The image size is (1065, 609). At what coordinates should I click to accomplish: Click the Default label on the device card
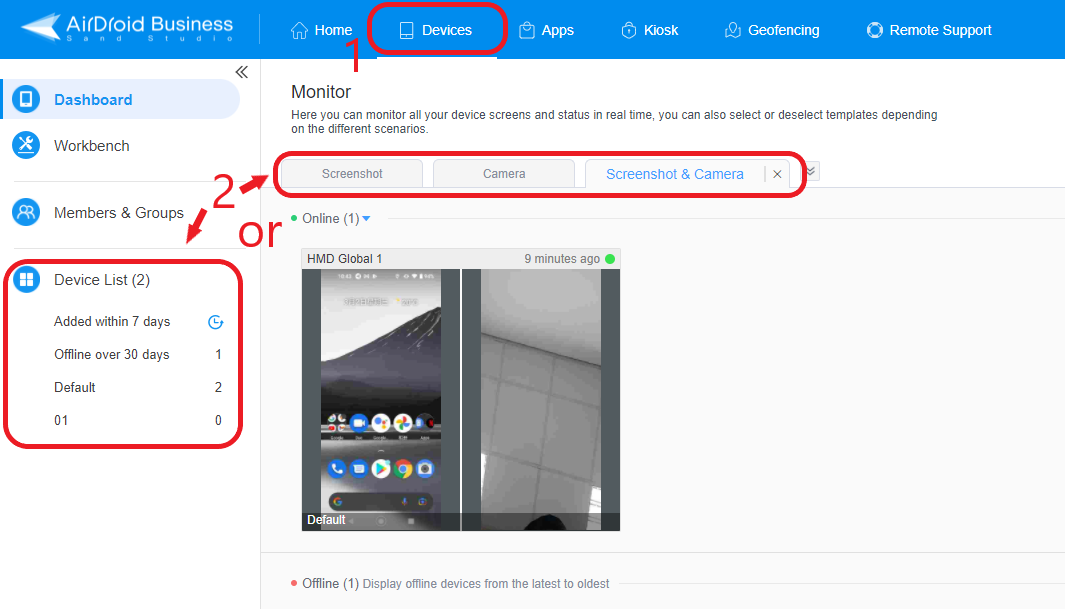(326, 520)
